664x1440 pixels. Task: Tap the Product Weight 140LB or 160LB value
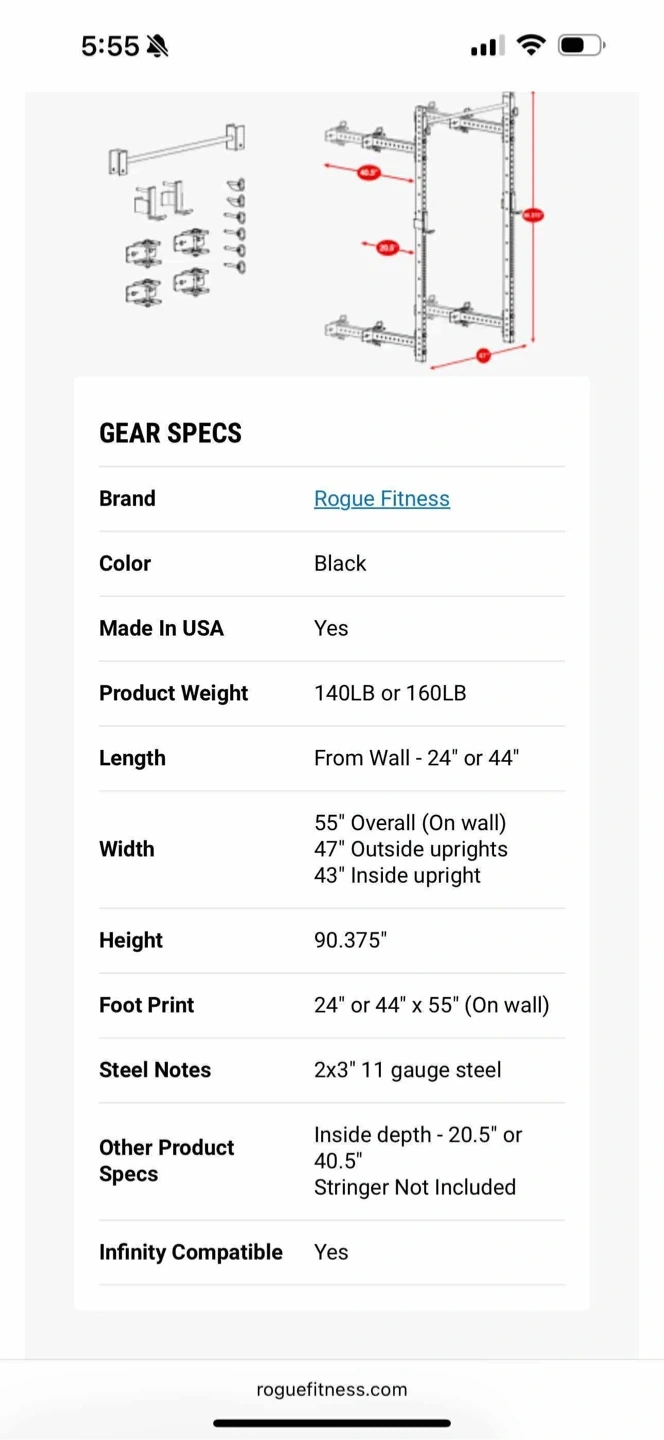click(390, 693)
